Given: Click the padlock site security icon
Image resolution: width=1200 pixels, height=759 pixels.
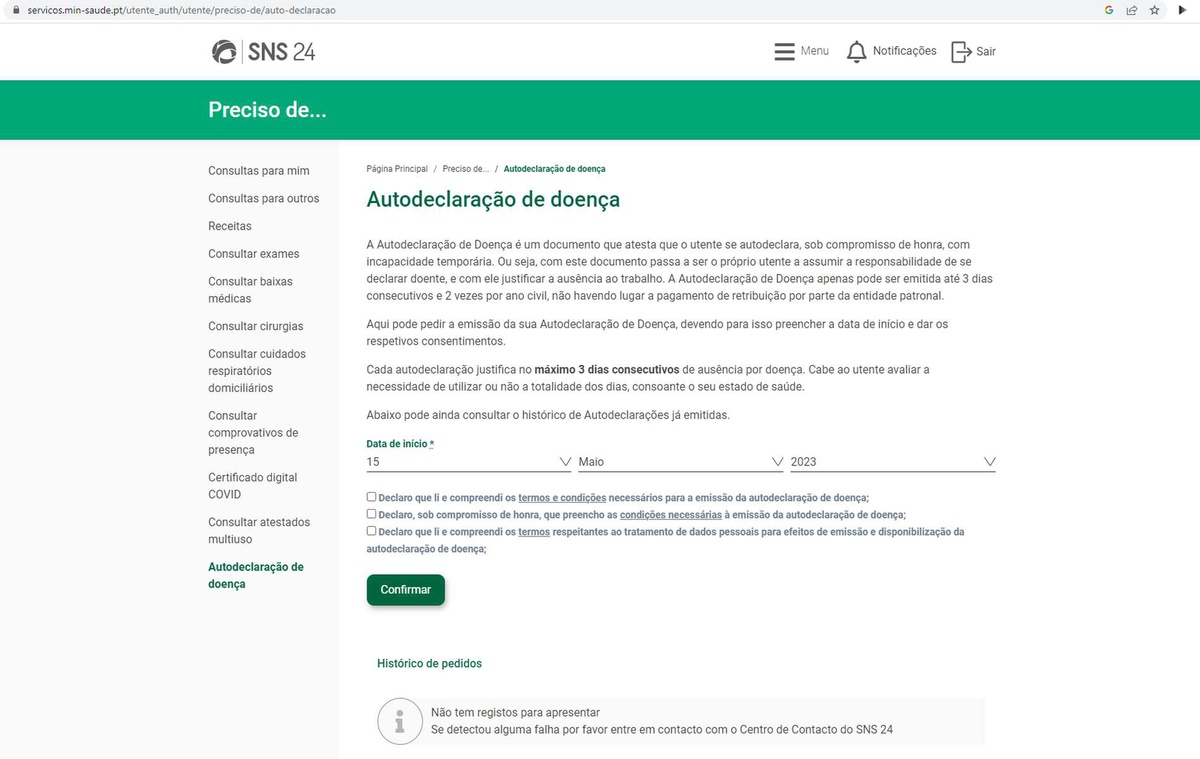Looking at the screenshot, I should (16, 10).
